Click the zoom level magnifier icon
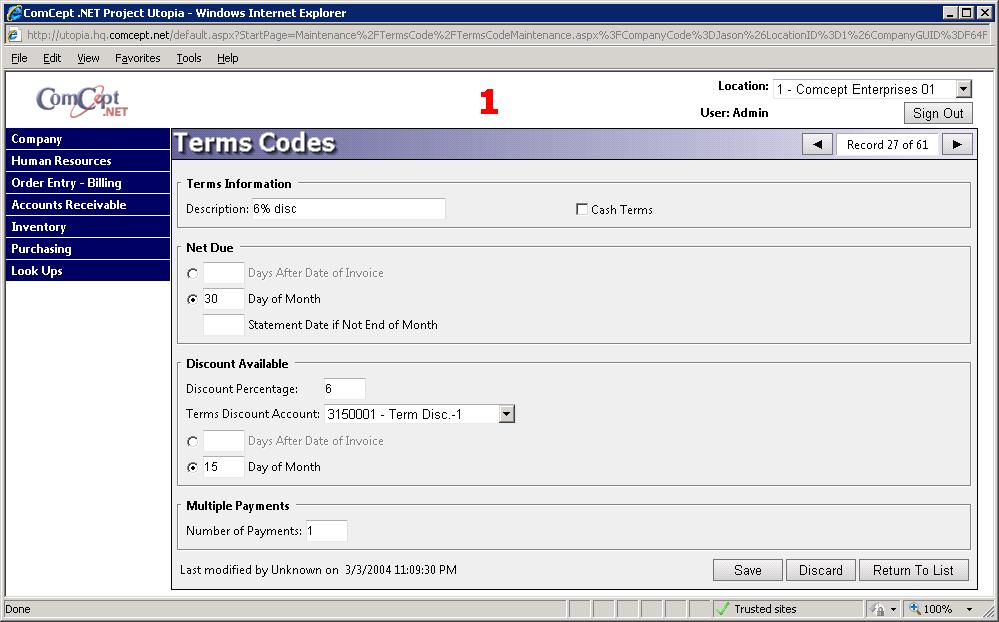 pyautogui.click(x=914, y=609)
